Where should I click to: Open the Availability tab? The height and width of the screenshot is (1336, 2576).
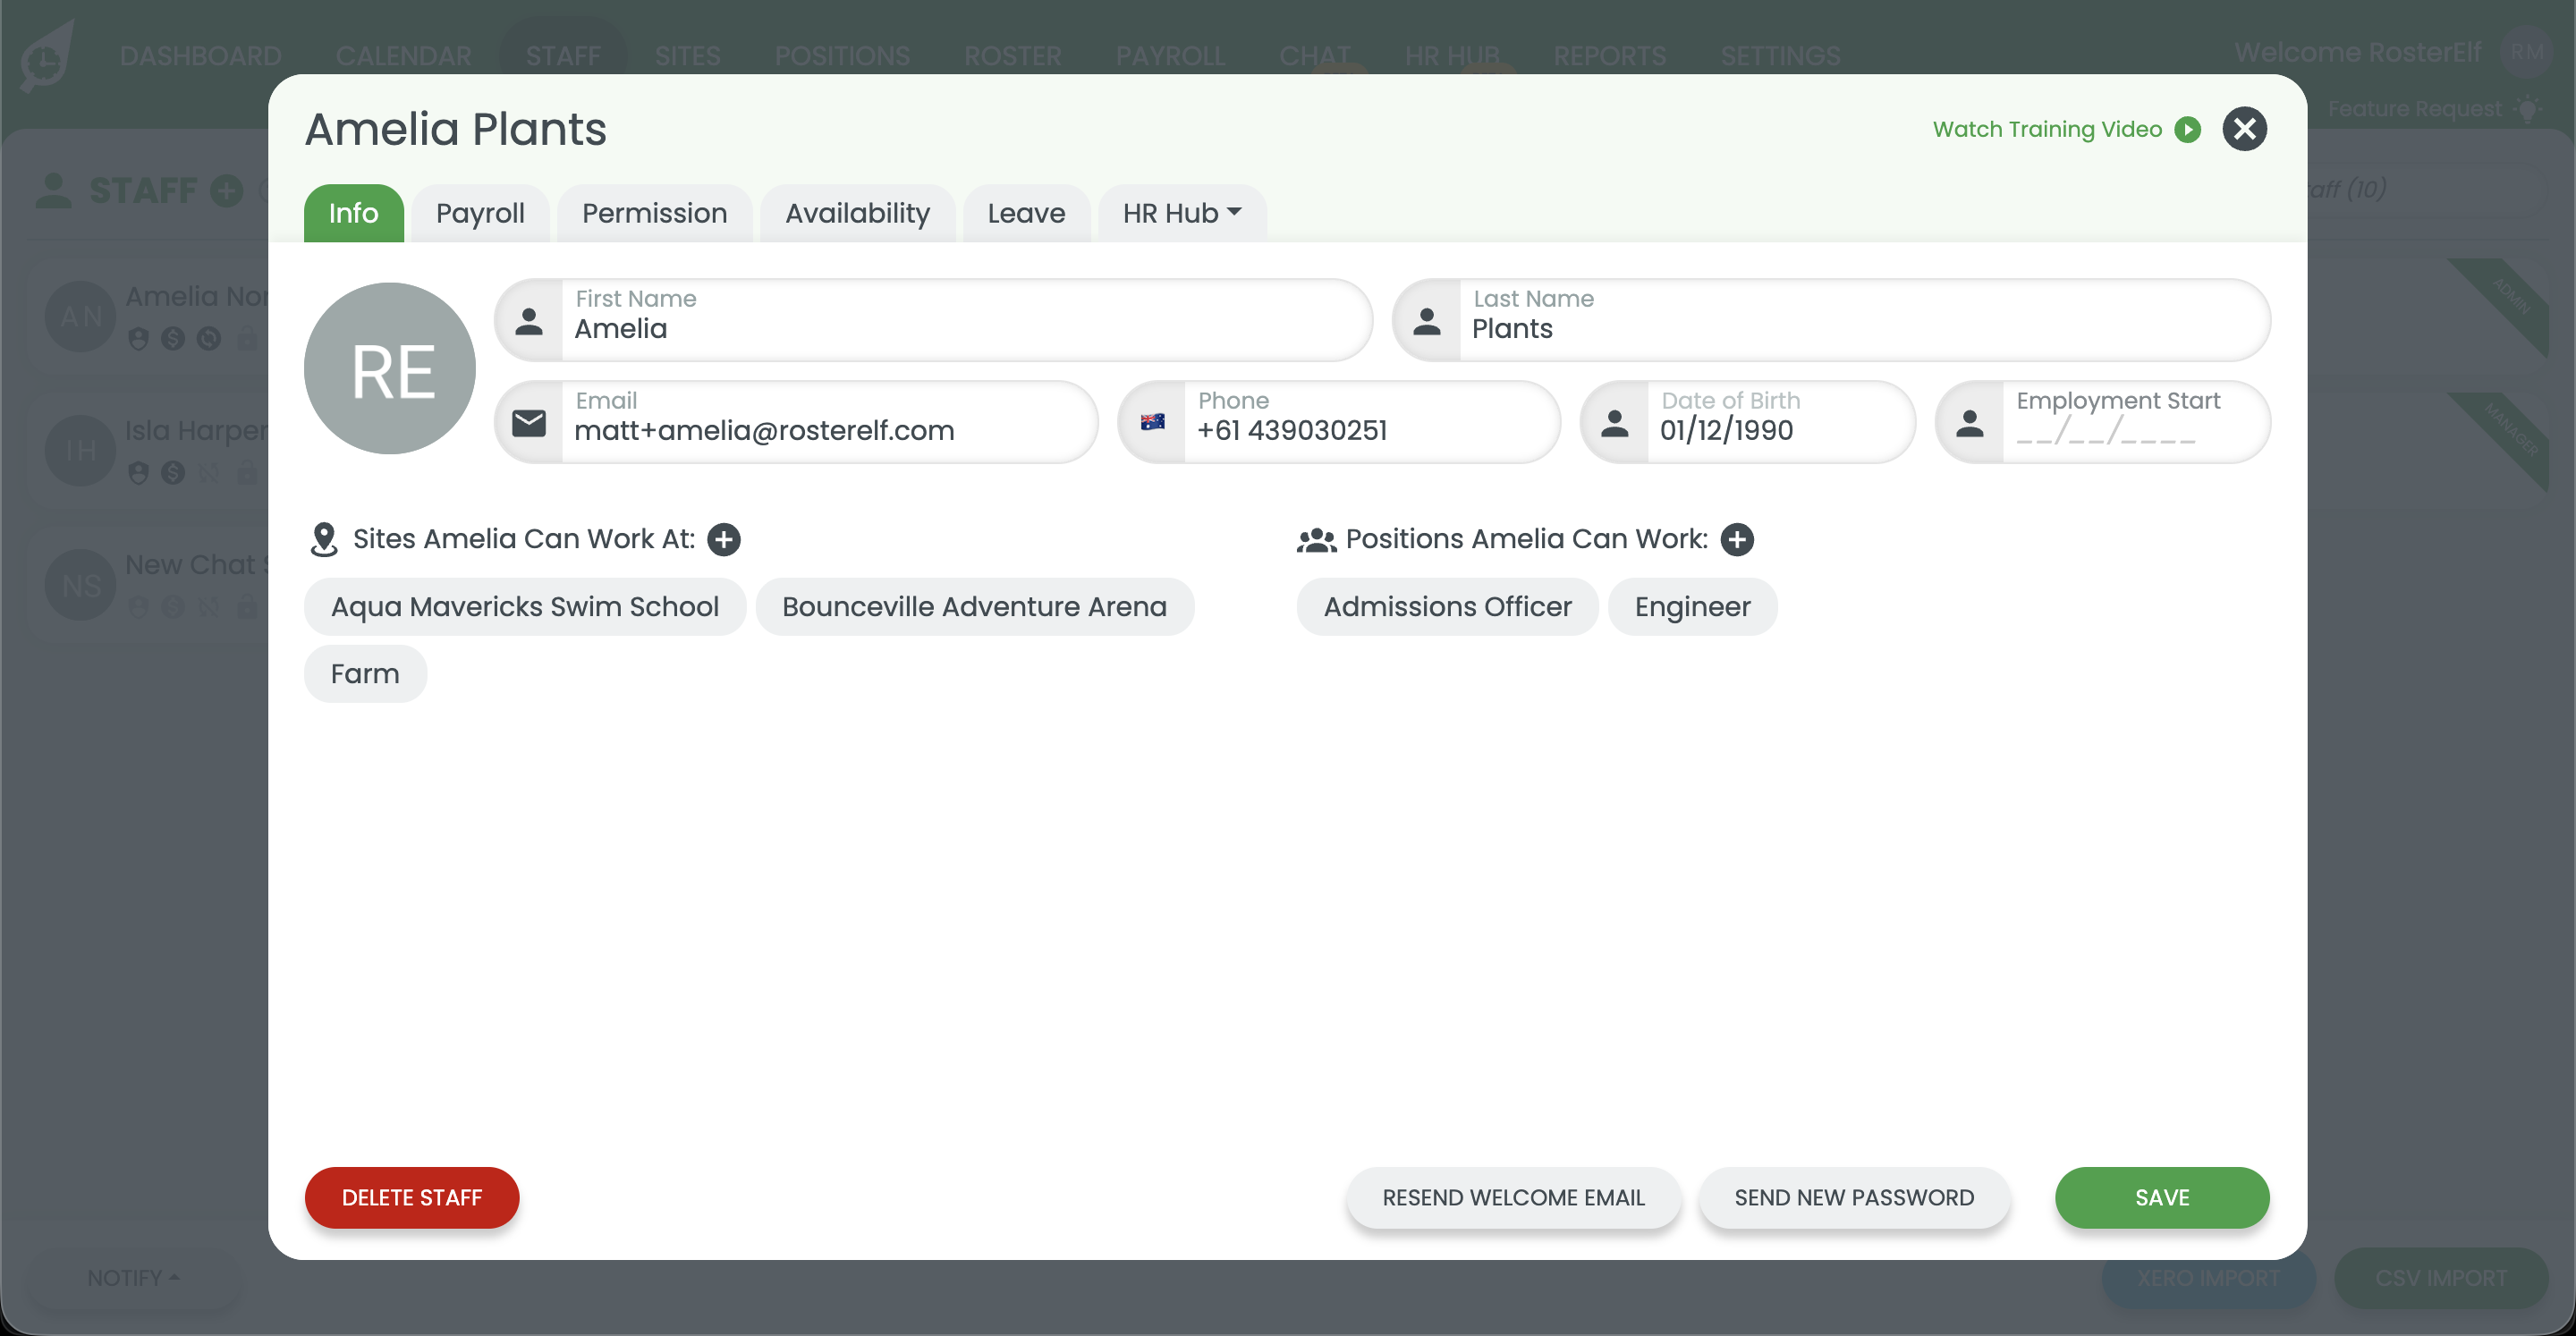(857, 212)
